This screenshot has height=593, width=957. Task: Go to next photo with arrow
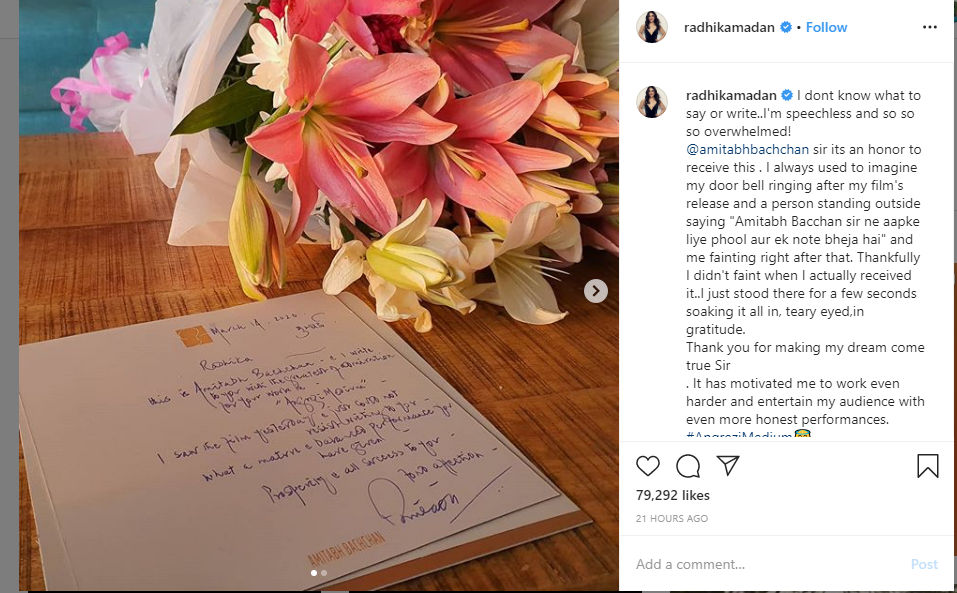point(596,290)
